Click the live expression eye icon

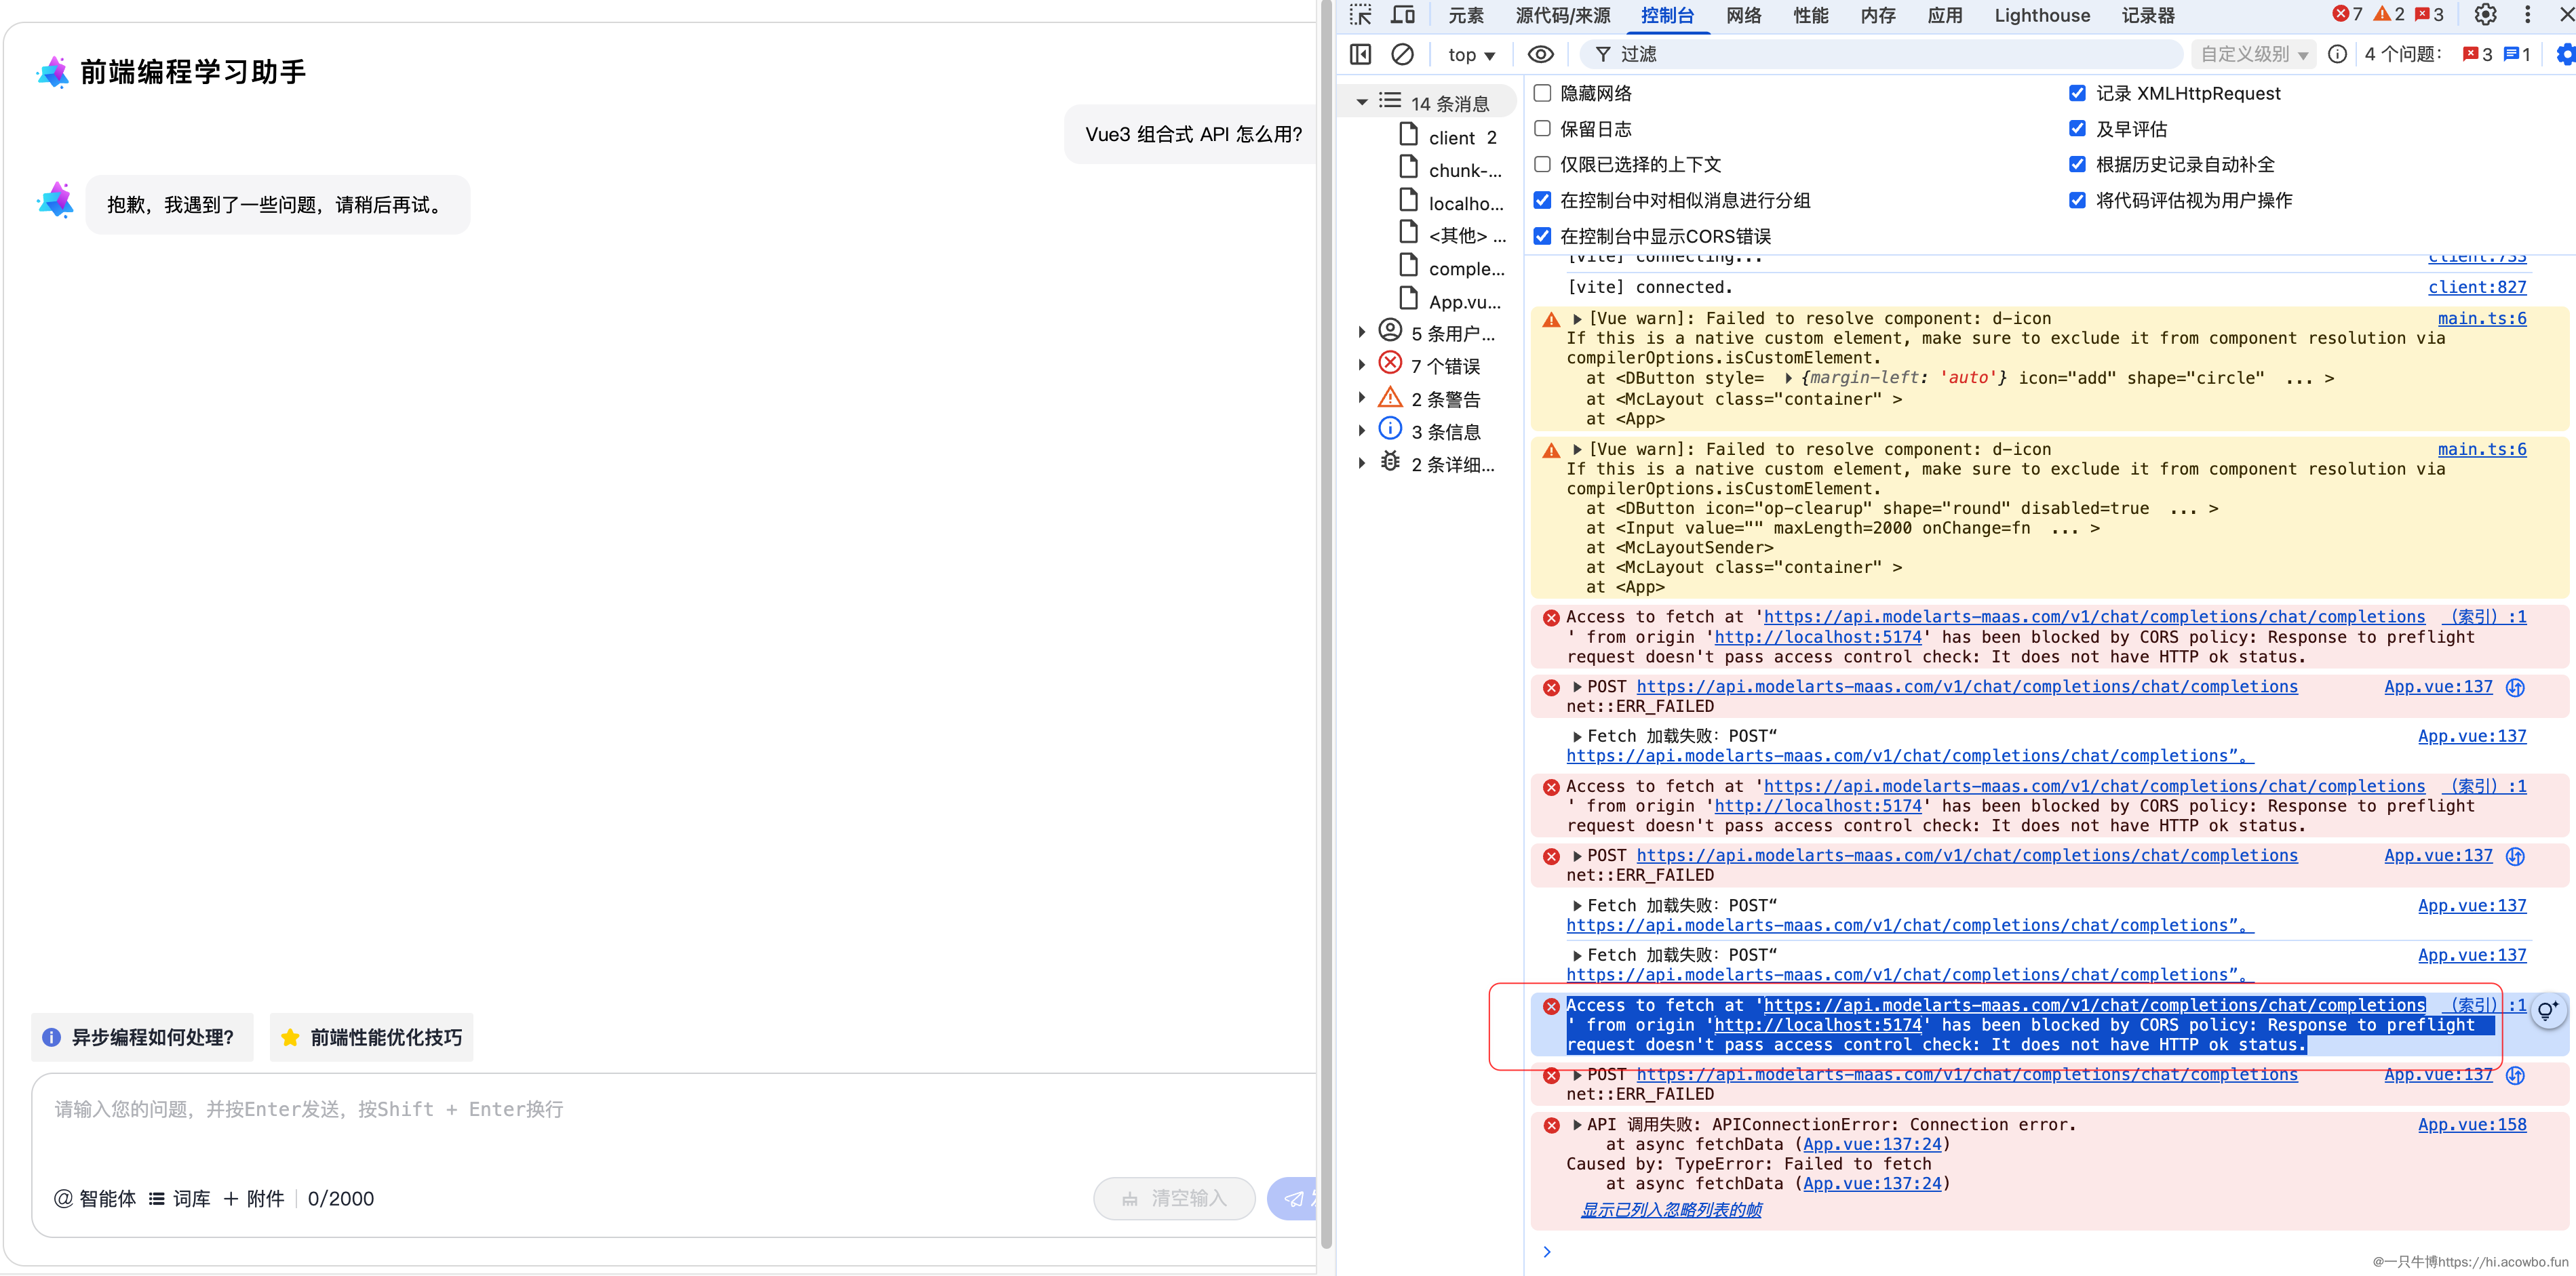[1540, 54]
